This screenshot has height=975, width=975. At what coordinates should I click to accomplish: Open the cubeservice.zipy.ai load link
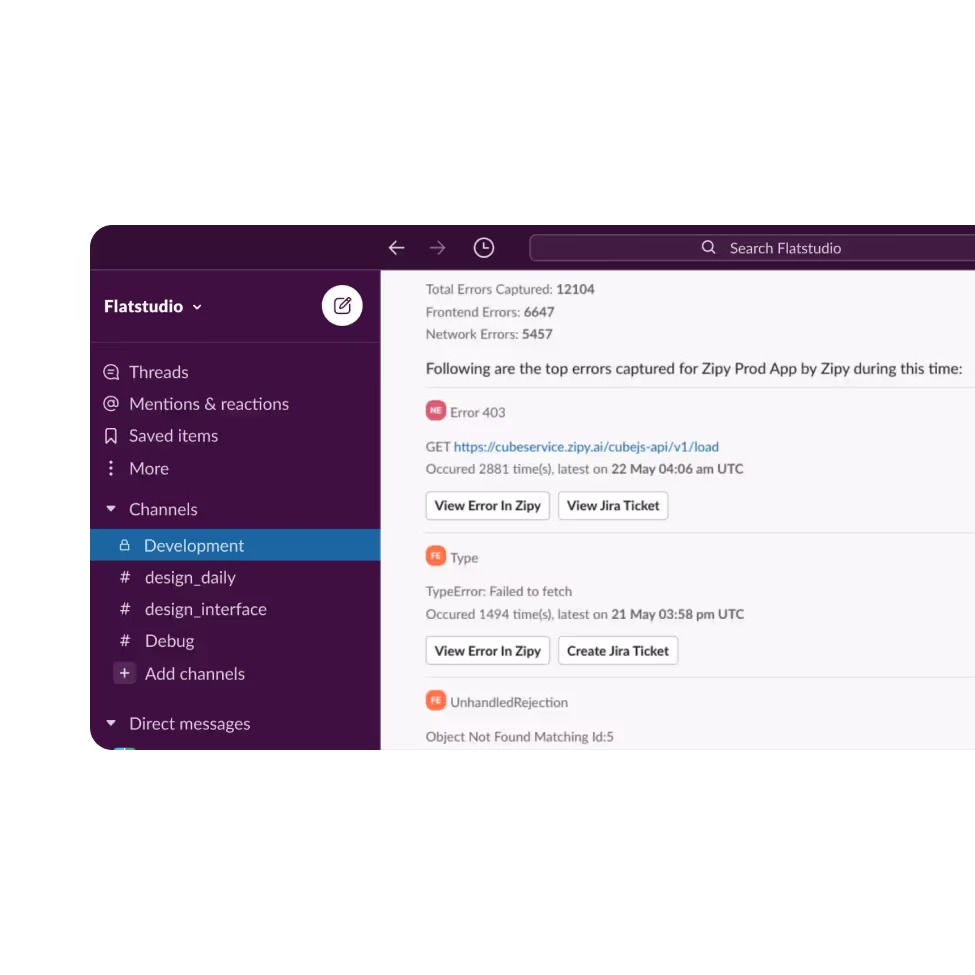pyautogui.click(x=586, y=446)
